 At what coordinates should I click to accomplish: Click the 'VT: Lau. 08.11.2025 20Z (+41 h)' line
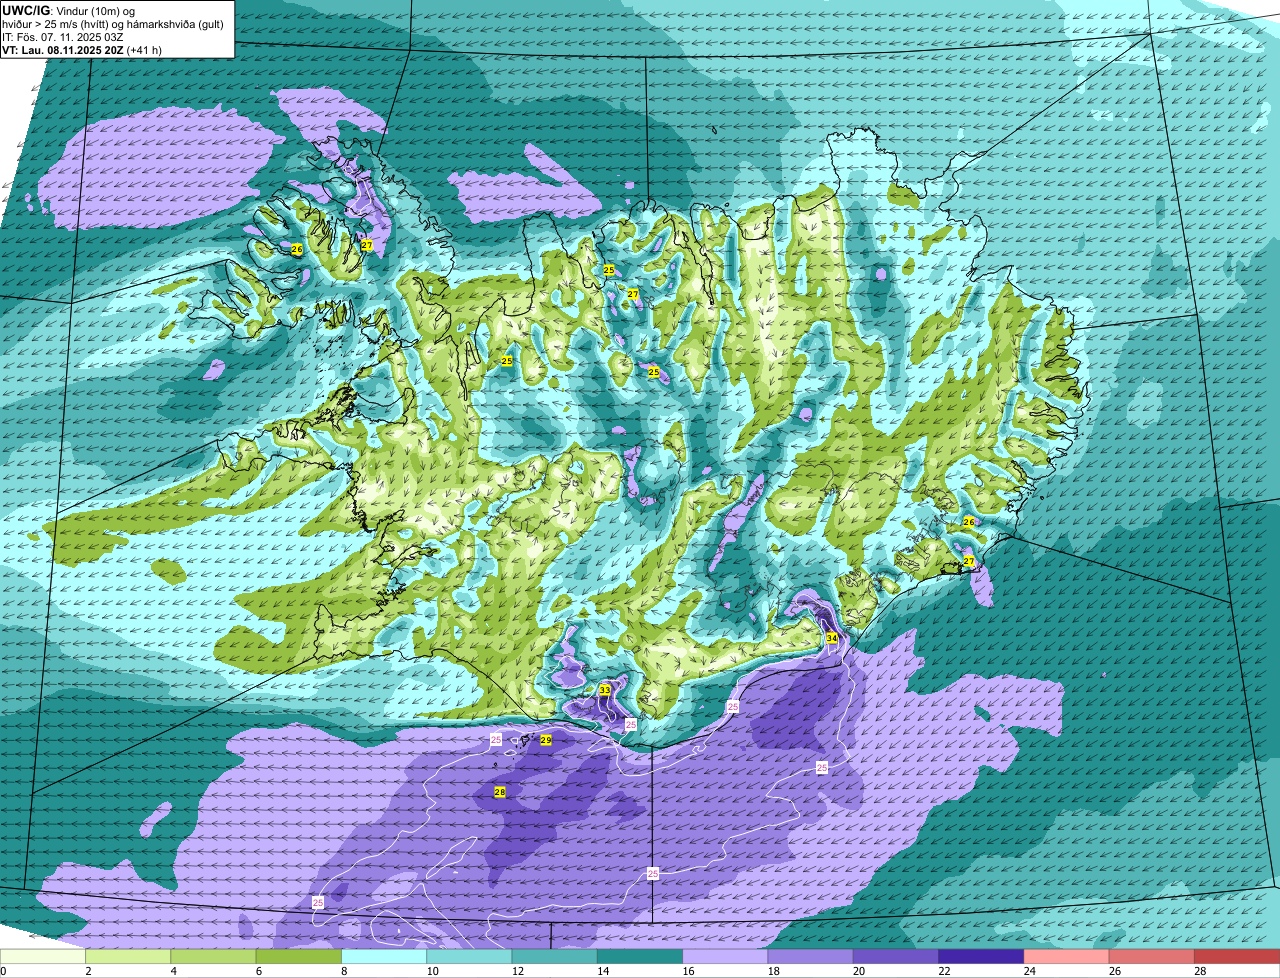[82, 49]
